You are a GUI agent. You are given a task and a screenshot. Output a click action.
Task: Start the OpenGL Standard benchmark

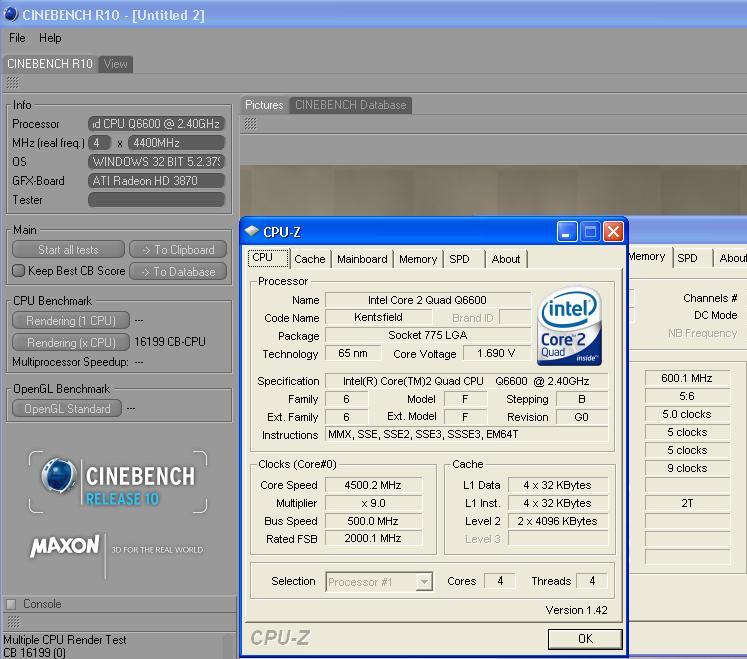coord(67,409)
